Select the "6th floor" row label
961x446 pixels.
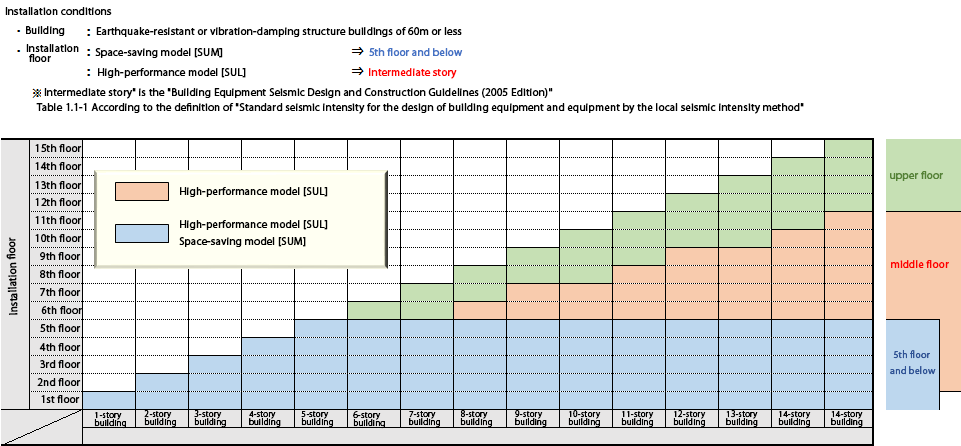click(58, 310)
